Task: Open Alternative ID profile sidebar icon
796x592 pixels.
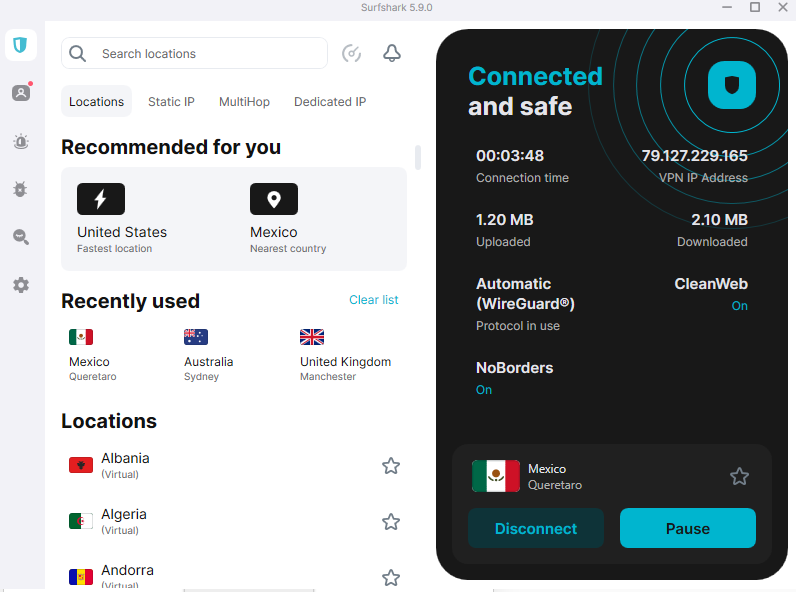Action: pyautogui.click(x=21, y=92)
